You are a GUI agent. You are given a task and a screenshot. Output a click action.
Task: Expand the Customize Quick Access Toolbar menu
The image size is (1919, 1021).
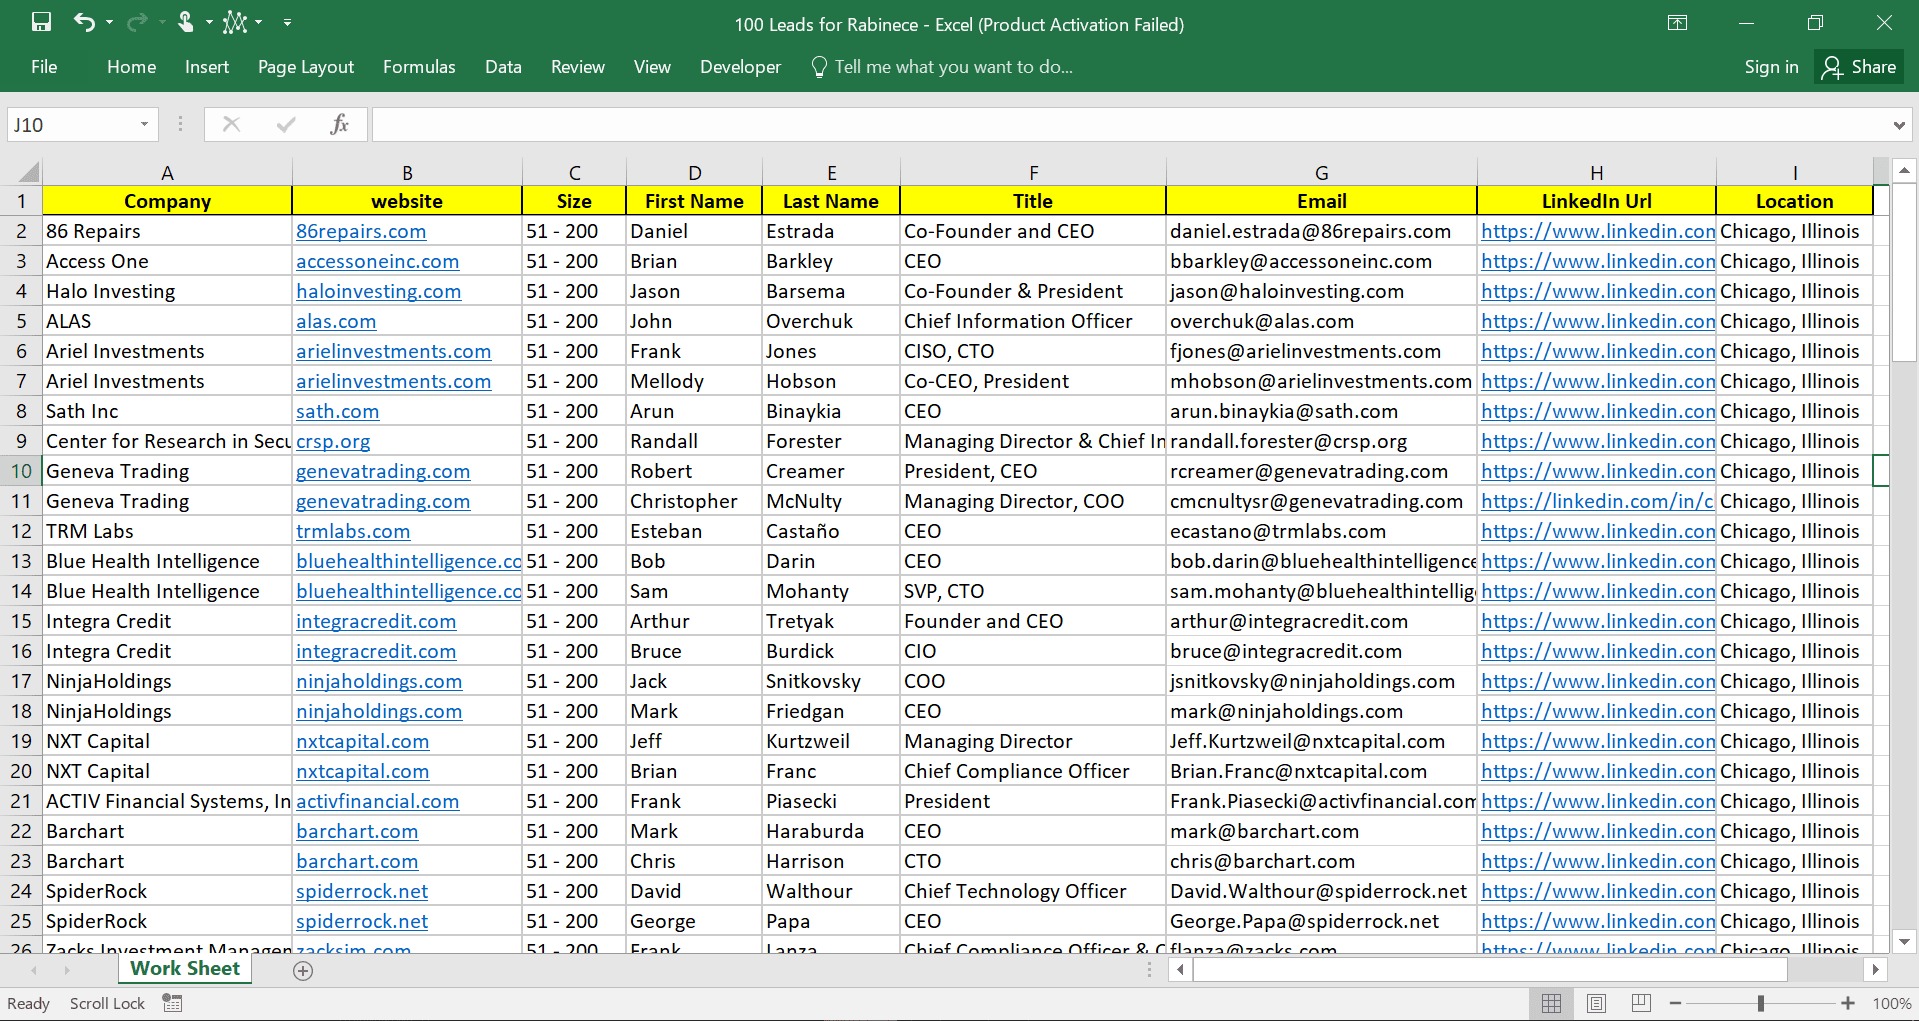point(288,21)
